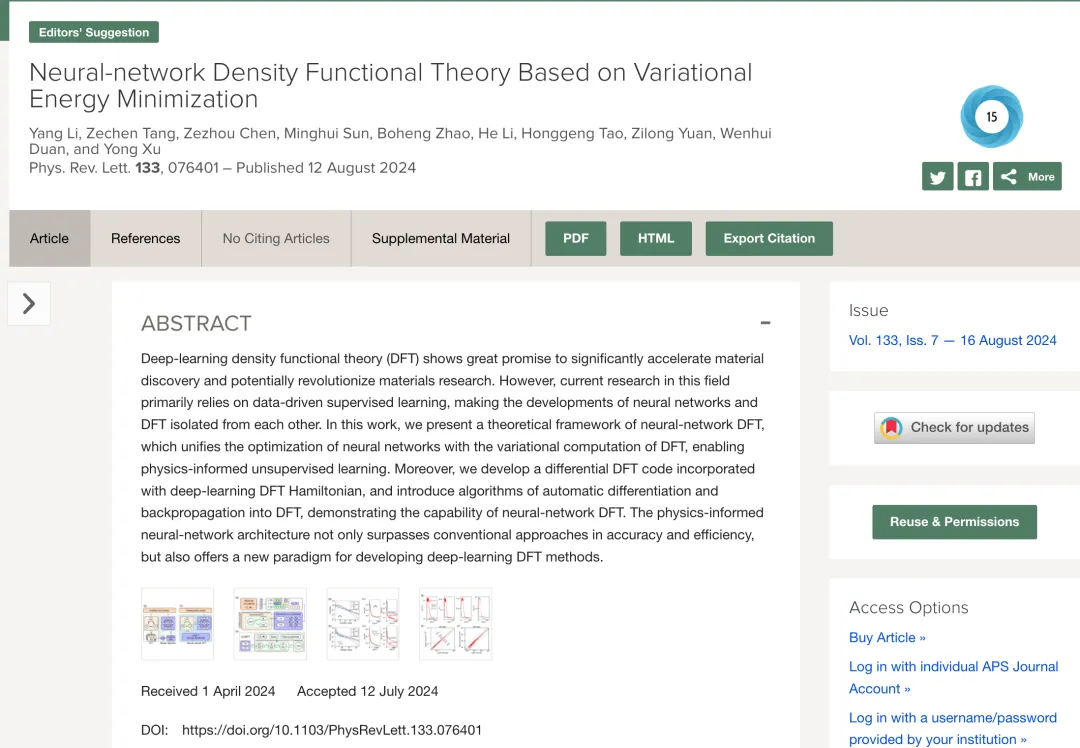Open the first figure thumbnail
Screen dimensions: 1080x748
[178, 624]
